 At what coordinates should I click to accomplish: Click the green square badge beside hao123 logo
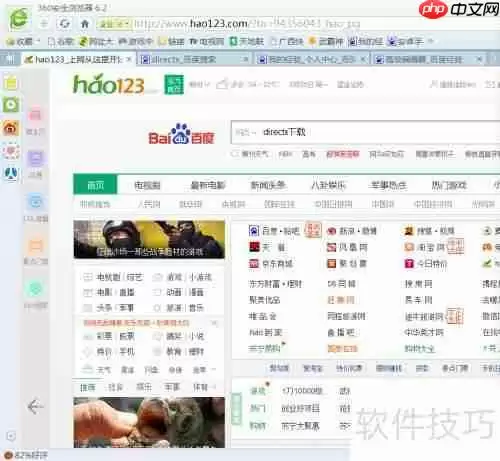(x=174, y=85)
